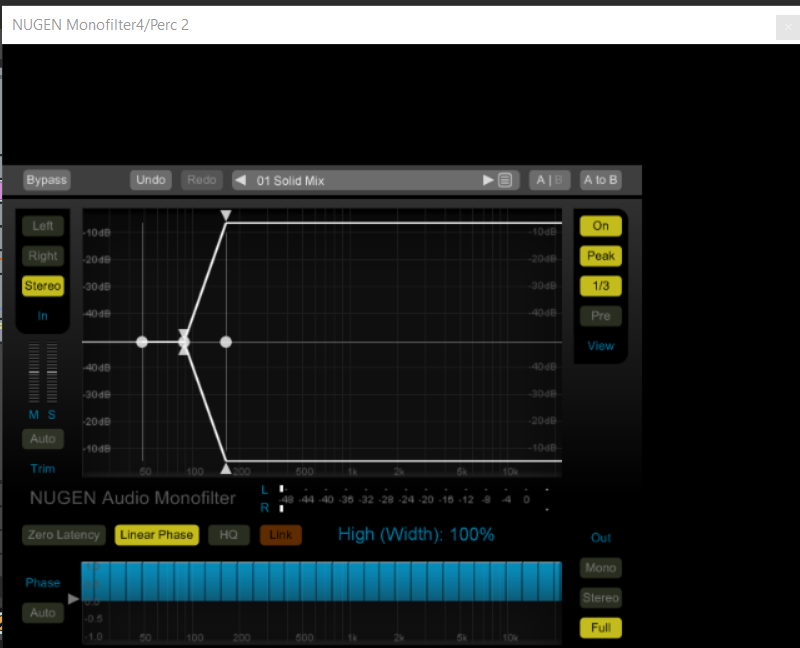Screen dimensions: 800x648
Task: Enable Phase Auto button
Action: (x=43, y=613)
